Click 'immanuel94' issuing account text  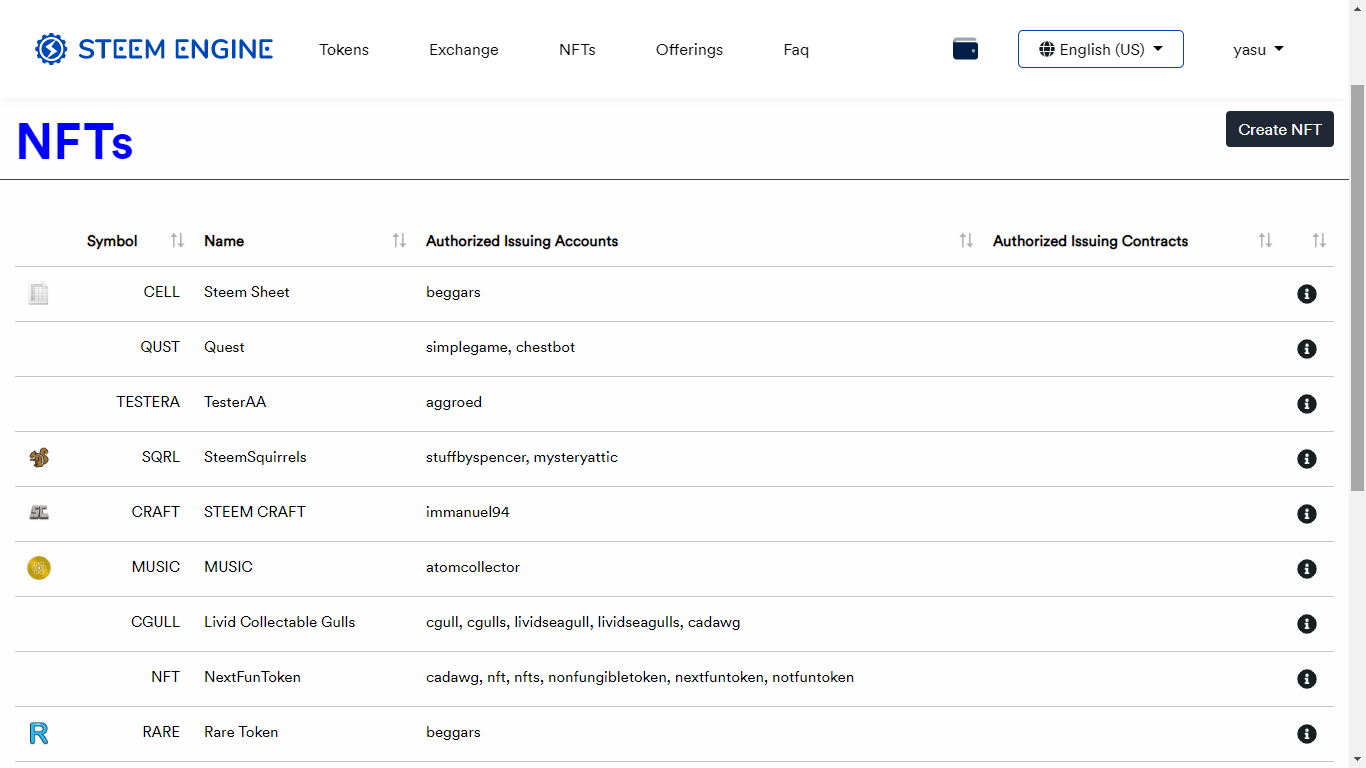coord(468,512)
